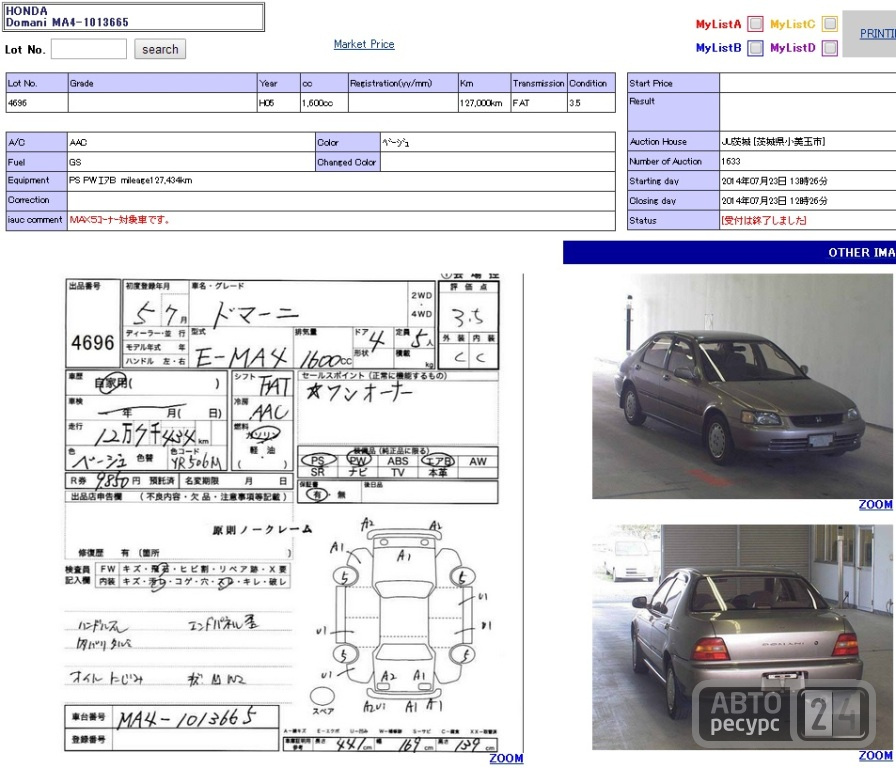Screen dimensions: 896x768
Task: Check the MyListC checkbox
Action: click(x=830, y=24)
